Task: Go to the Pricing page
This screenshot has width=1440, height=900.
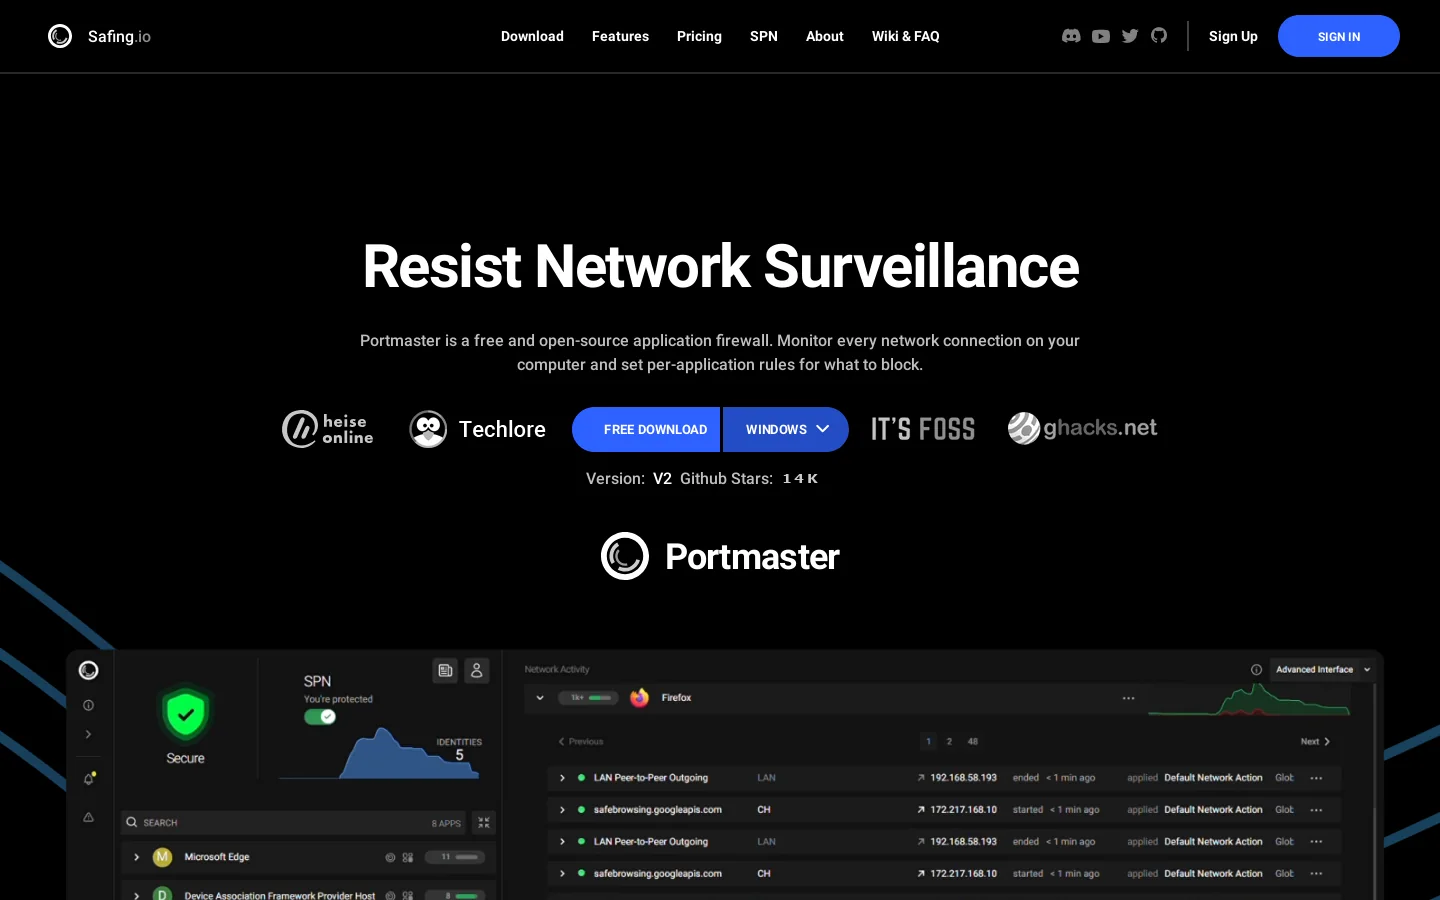Action: 699,36
